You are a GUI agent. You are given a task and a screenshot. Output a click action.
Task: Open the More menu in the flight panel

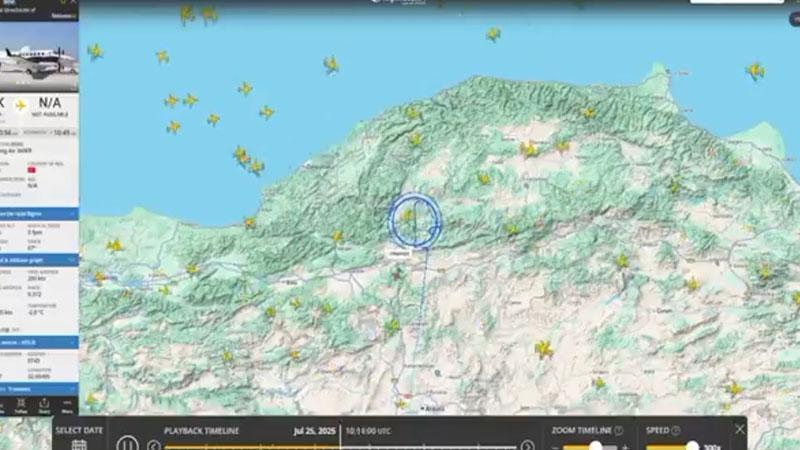[x=67, y=405]
